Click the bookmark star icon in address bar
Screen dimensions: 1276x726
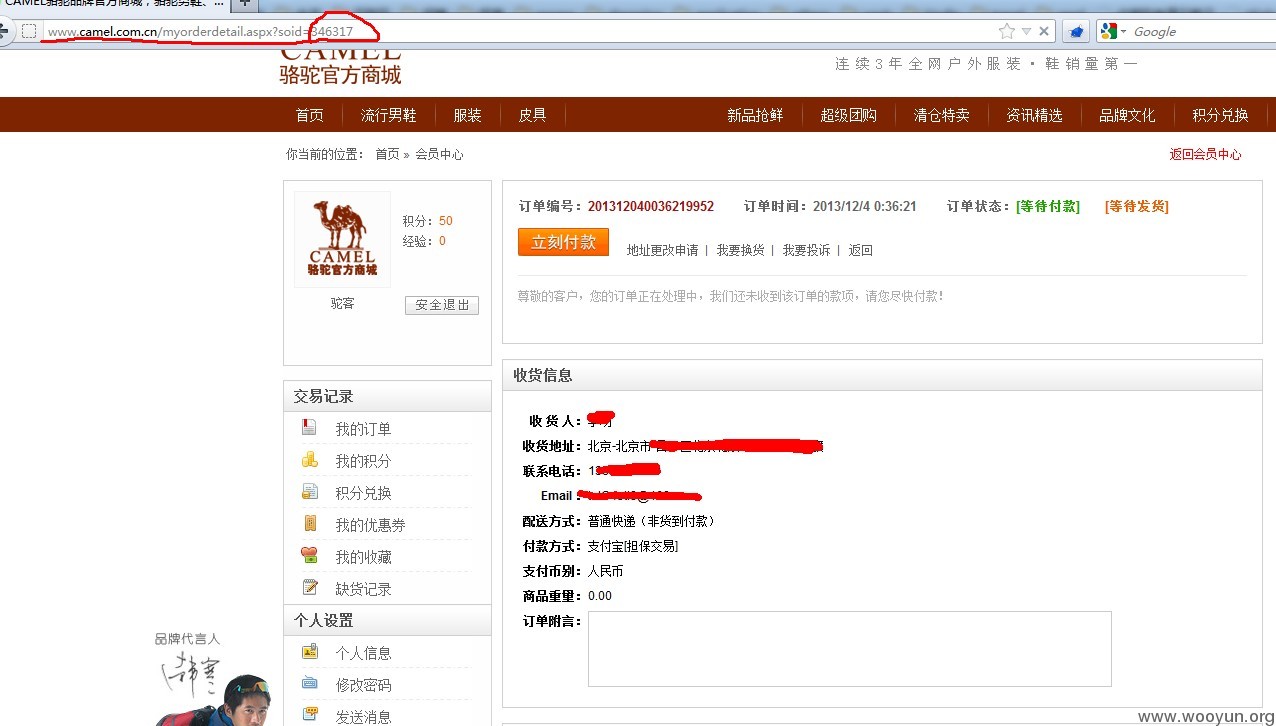click(1007, 31)
